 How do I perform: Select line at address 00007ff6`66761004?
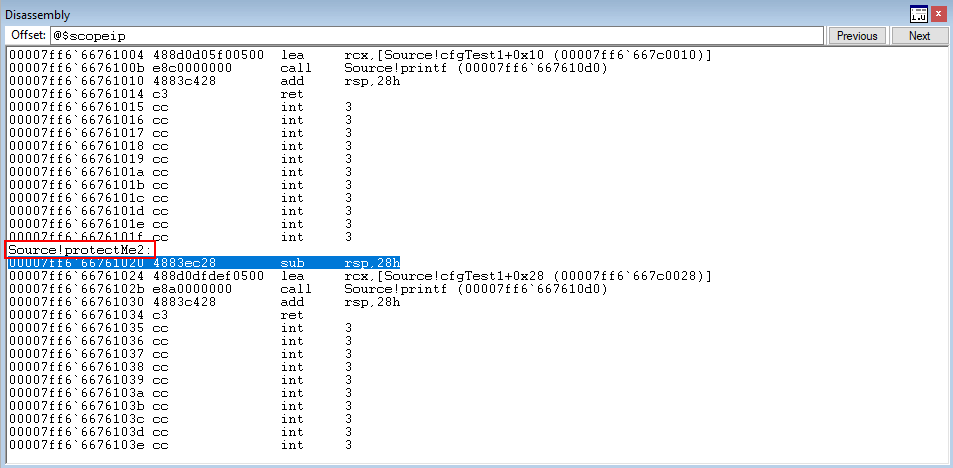(360, 55)
